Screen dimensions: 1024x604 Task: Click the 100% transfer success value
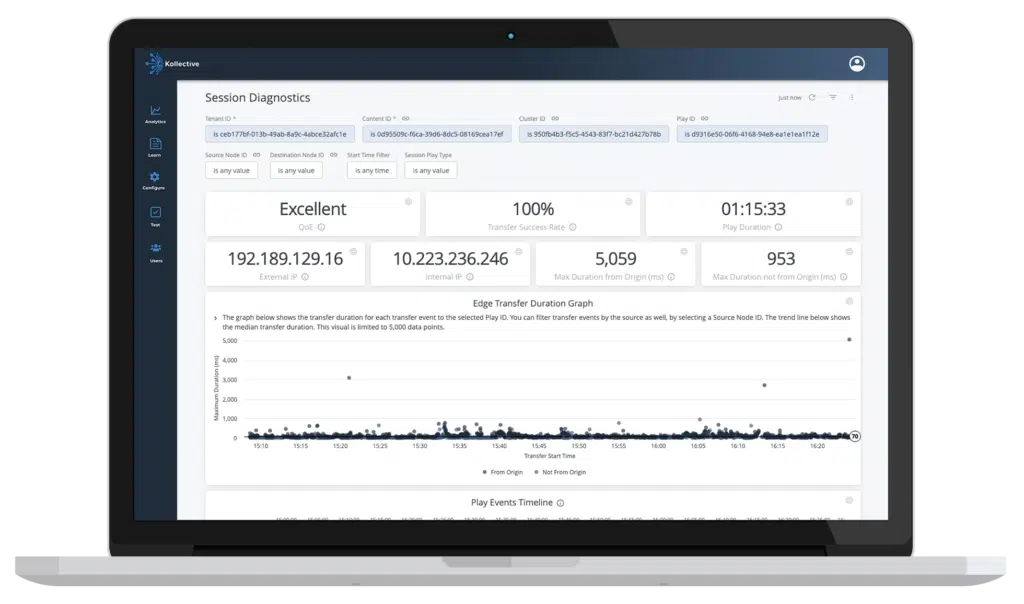(x=533, y=209)
